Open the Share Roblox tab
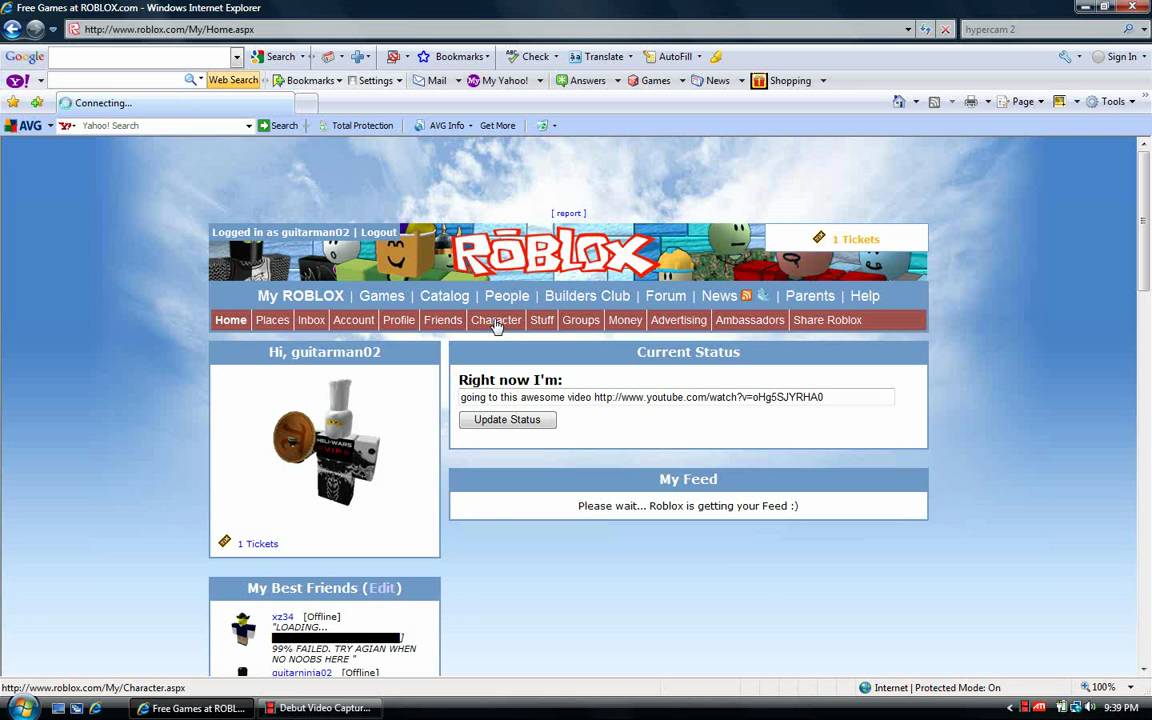Image resolution: width=1152 pixels, height=720 pixels. pos(827,320)
